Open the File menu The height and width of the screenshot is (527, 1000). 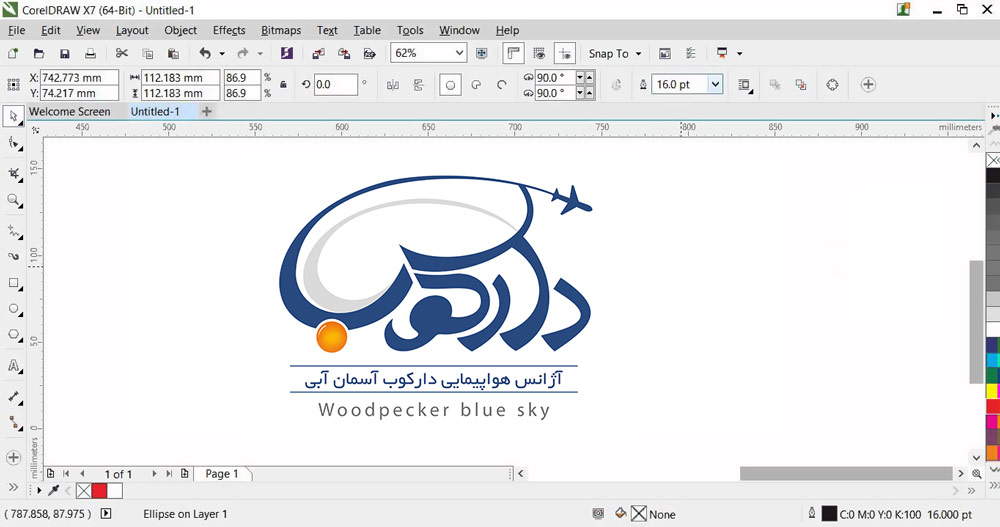click(x=17, y=30)
